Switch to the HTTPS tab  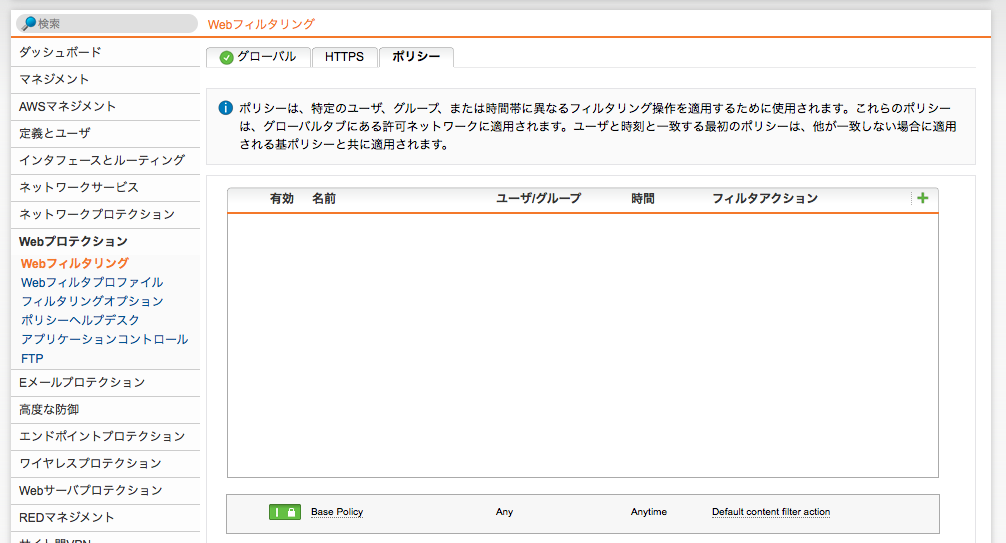pyautogui.click(x=344, y=57)
